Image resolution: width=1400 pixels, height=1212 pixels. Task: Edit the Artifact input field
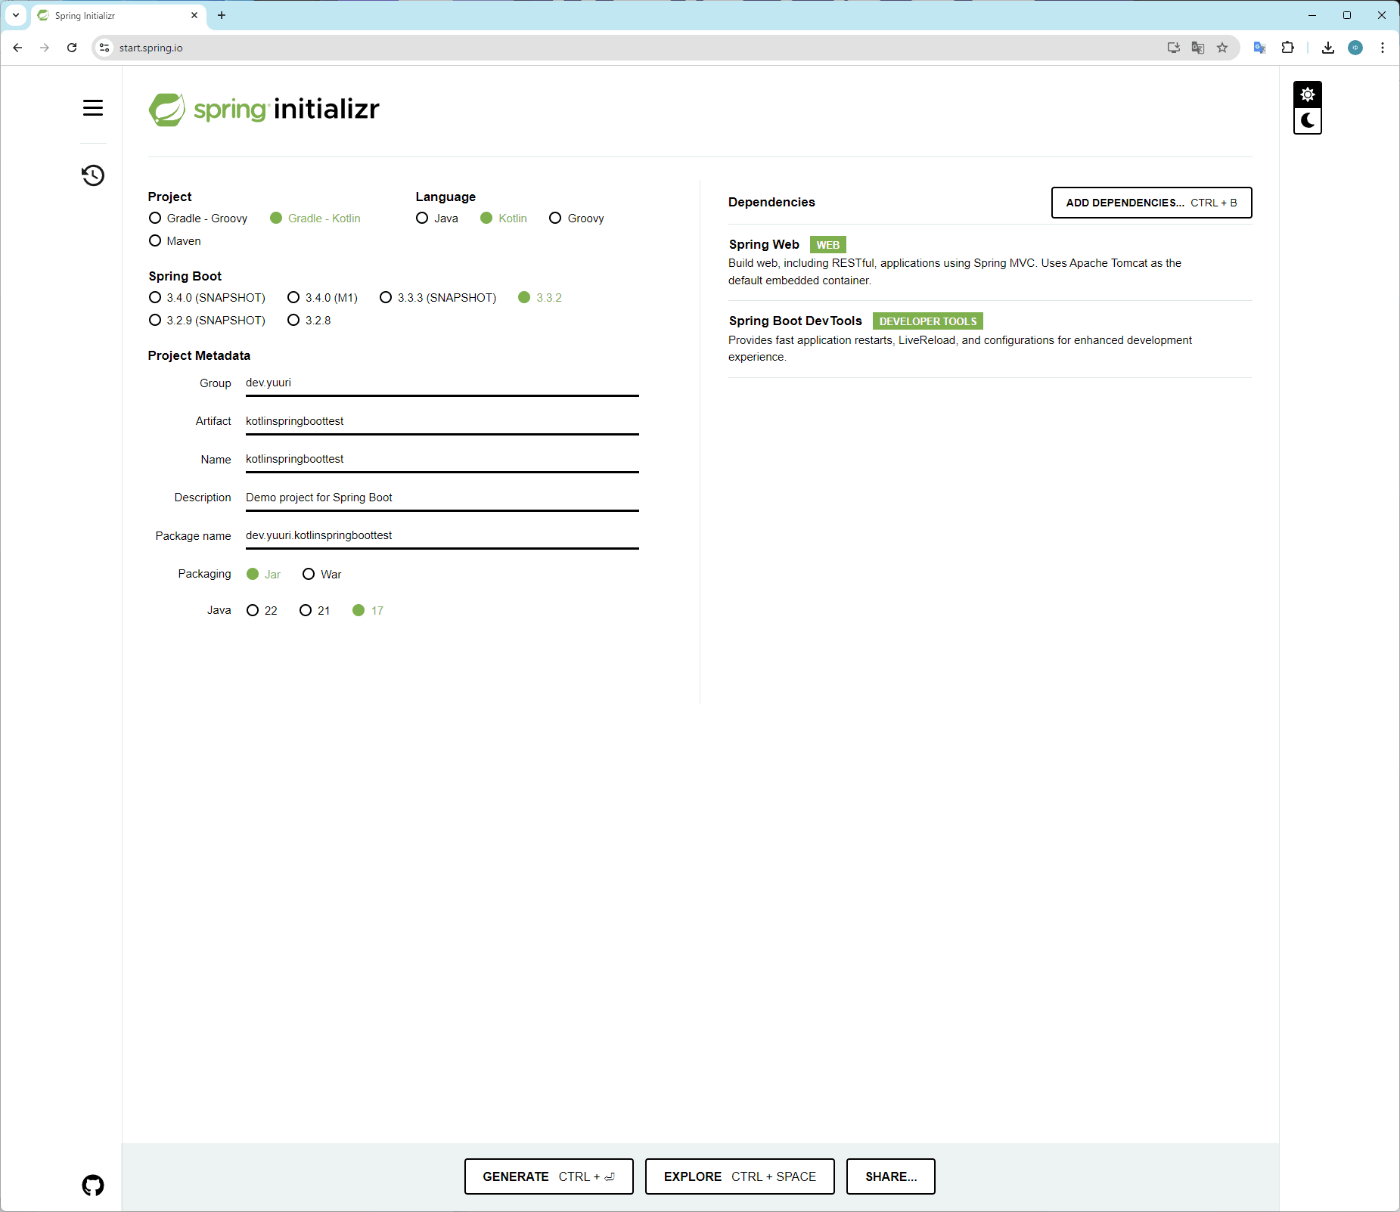(442, 421)
